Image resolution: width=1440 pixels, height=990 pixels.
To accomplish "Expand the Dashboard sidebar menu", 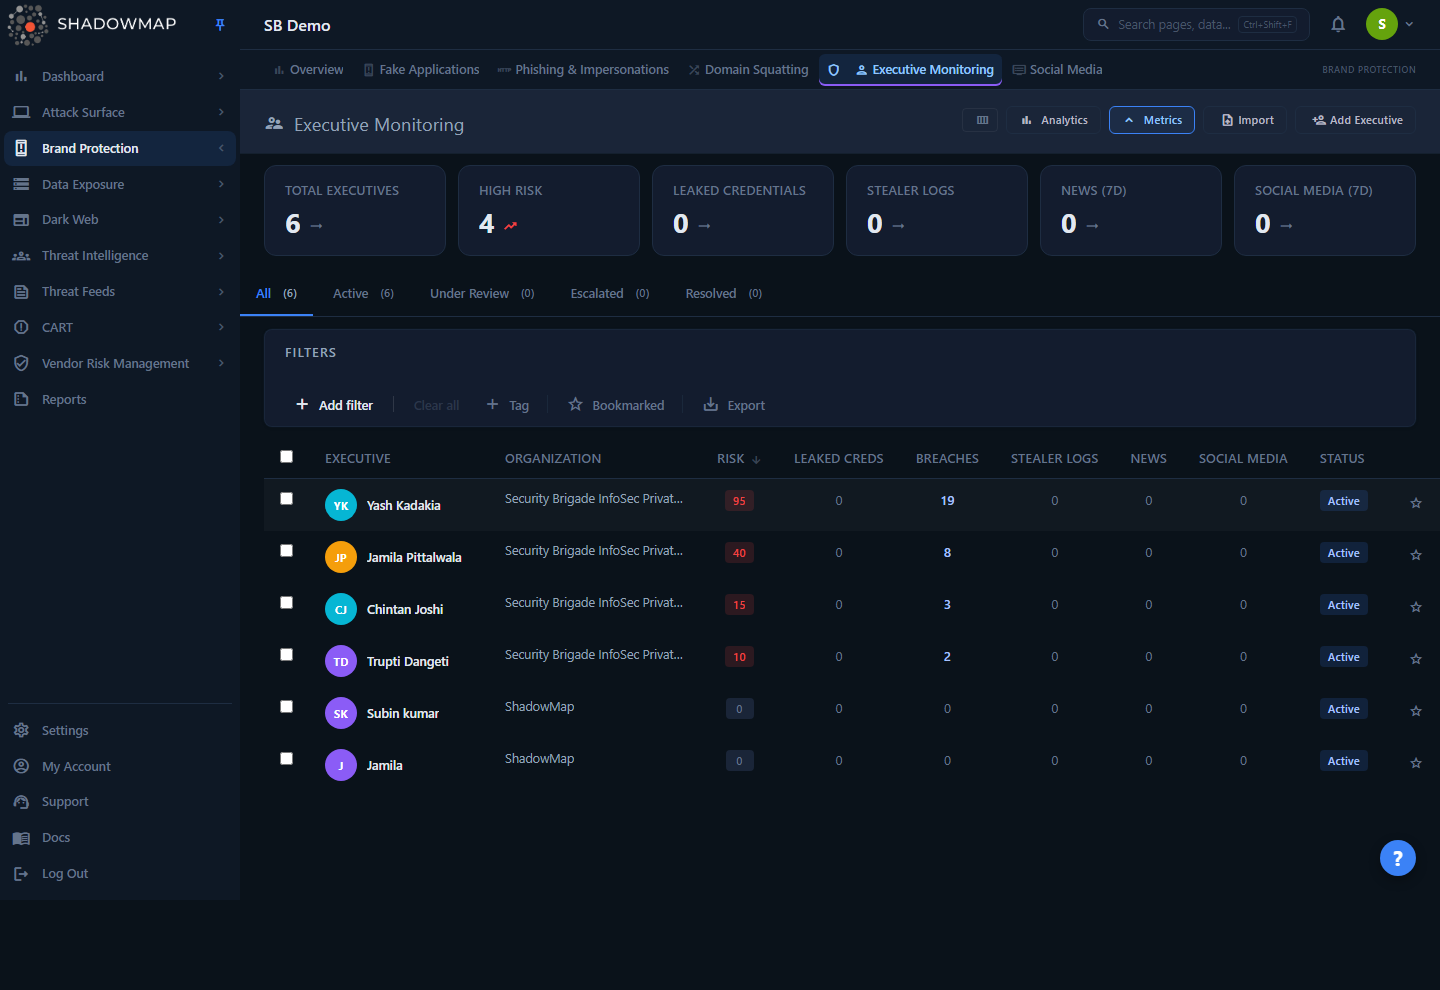I will point(120,76).
